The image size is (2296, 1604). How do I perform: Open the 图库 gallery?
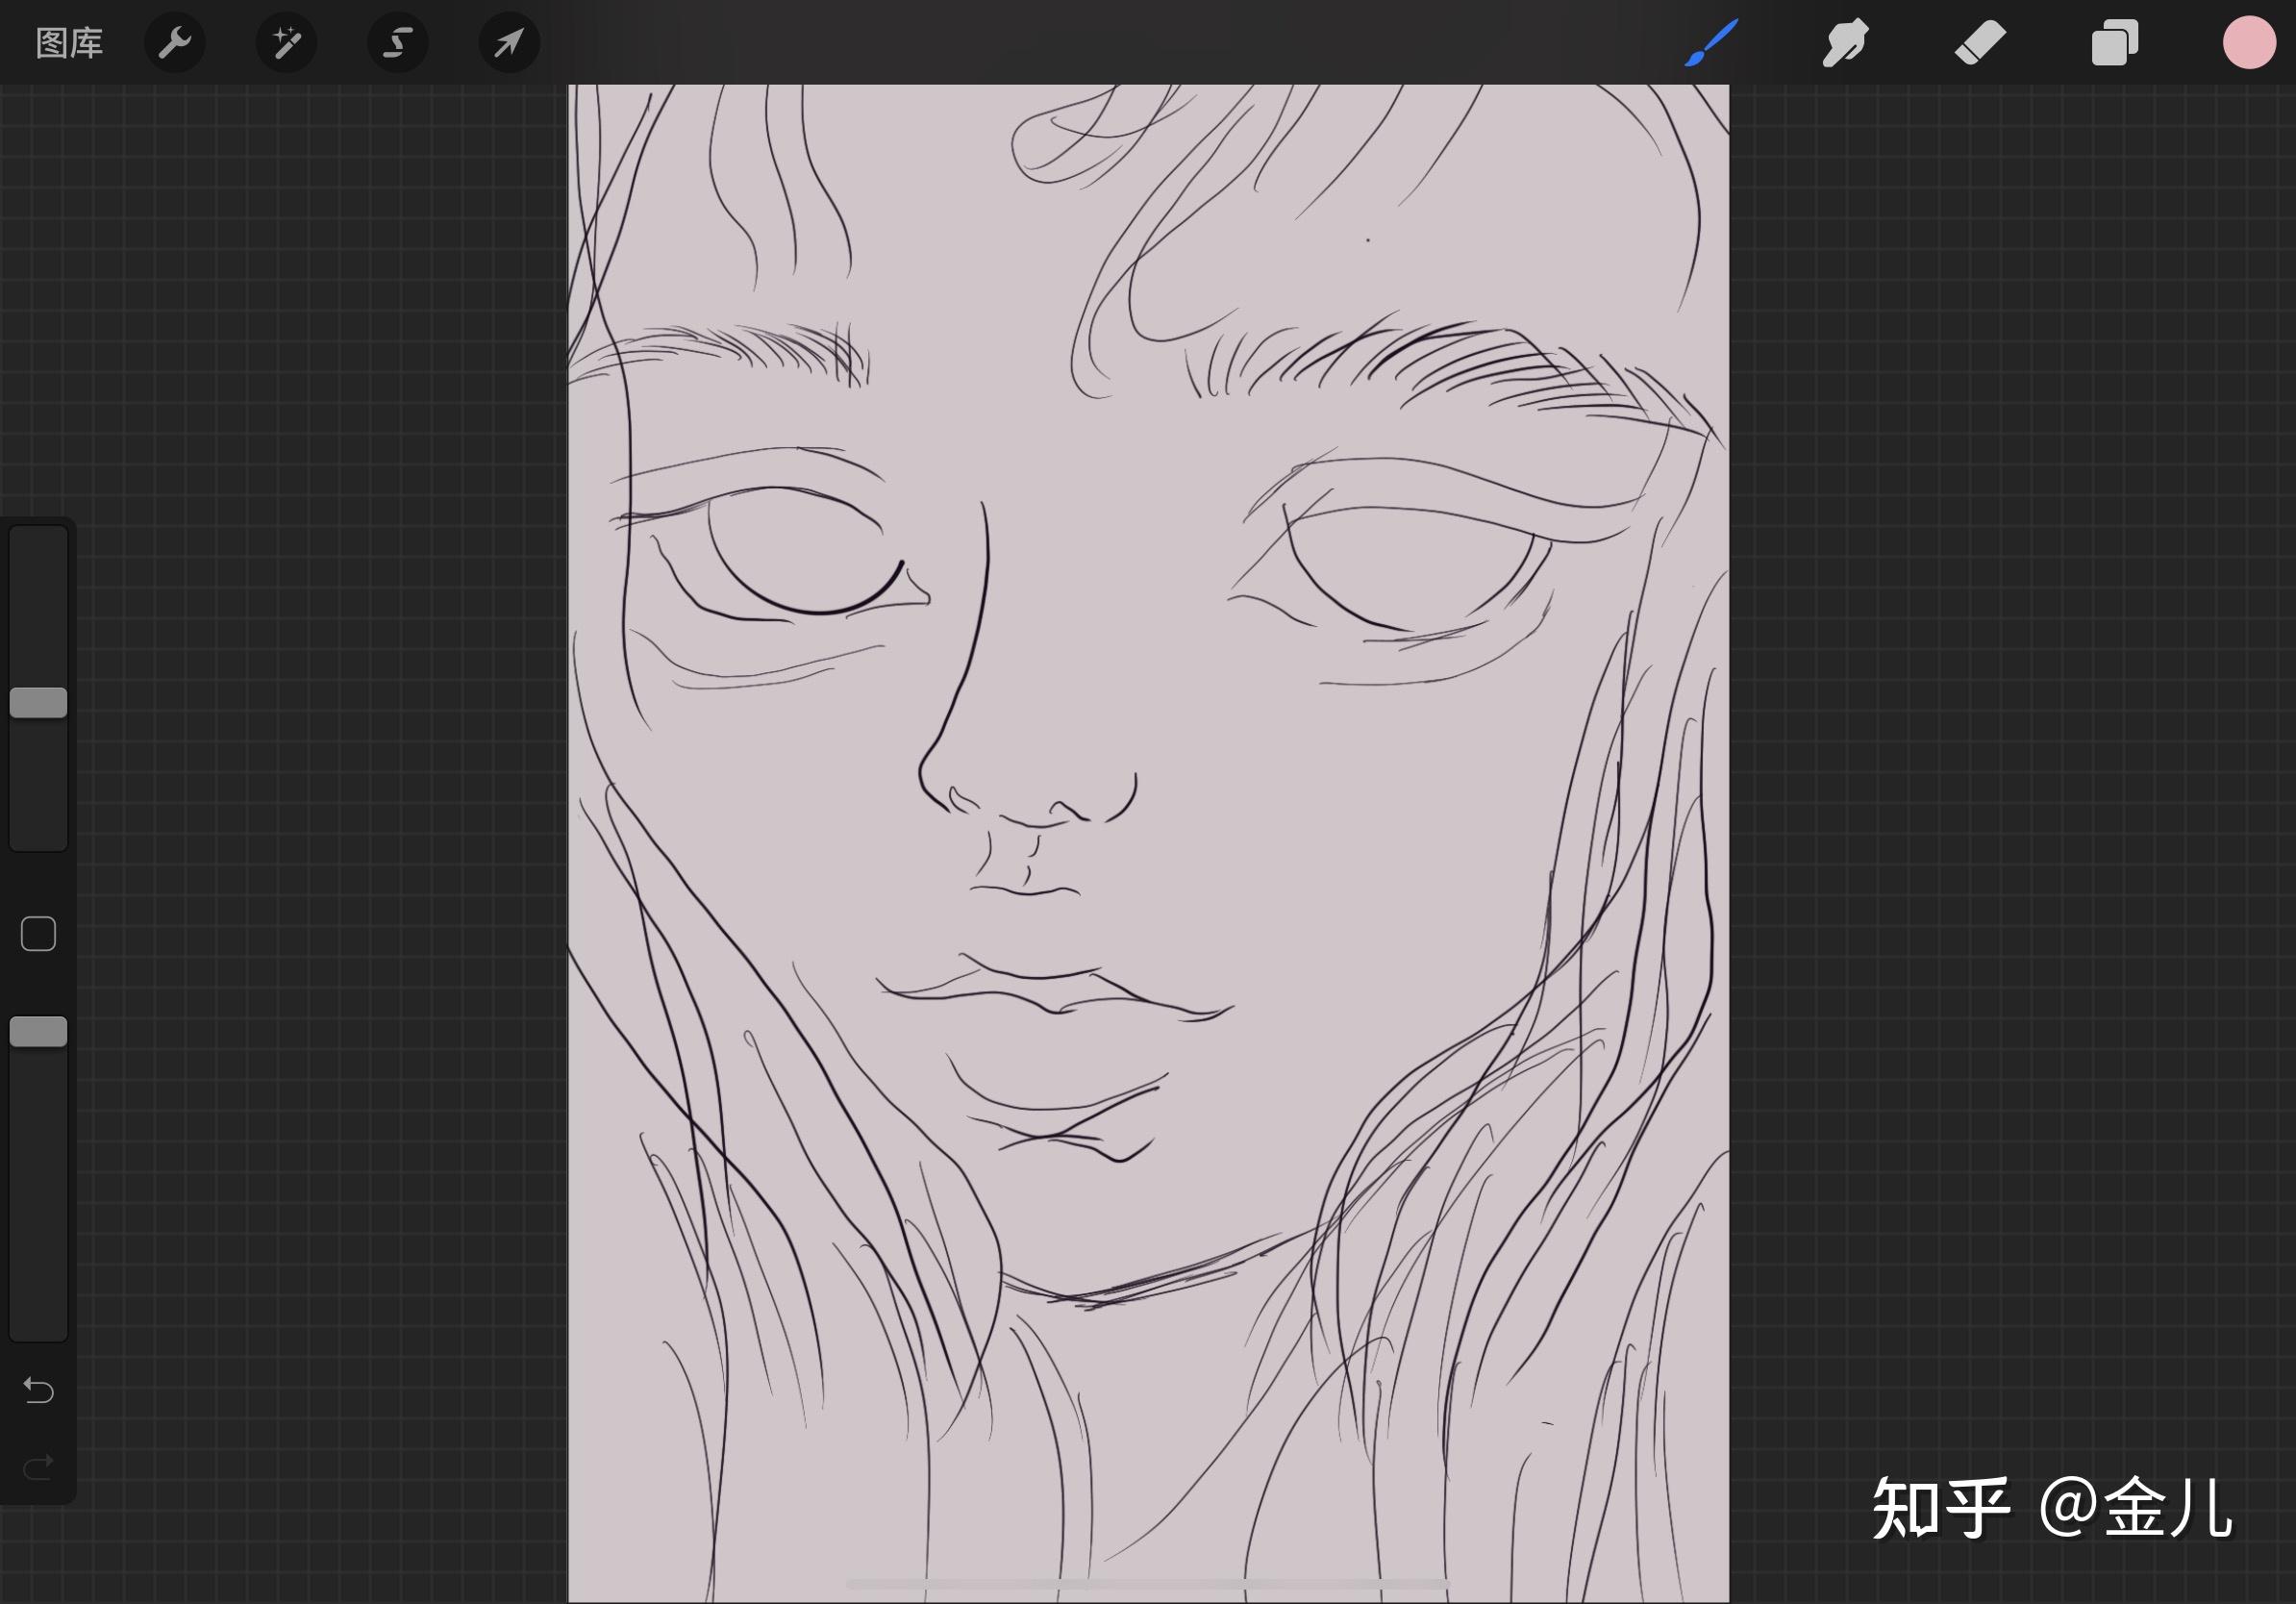[x=69, y=43]
